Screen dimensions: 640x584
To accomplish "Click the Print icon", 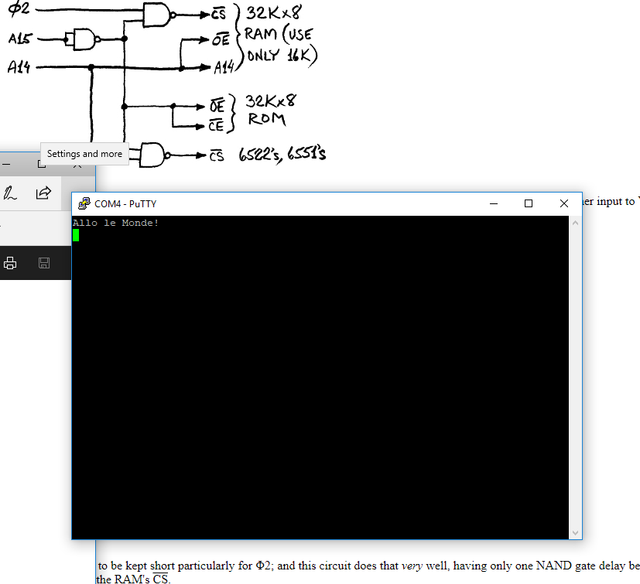I will click(x=10, y=263).
